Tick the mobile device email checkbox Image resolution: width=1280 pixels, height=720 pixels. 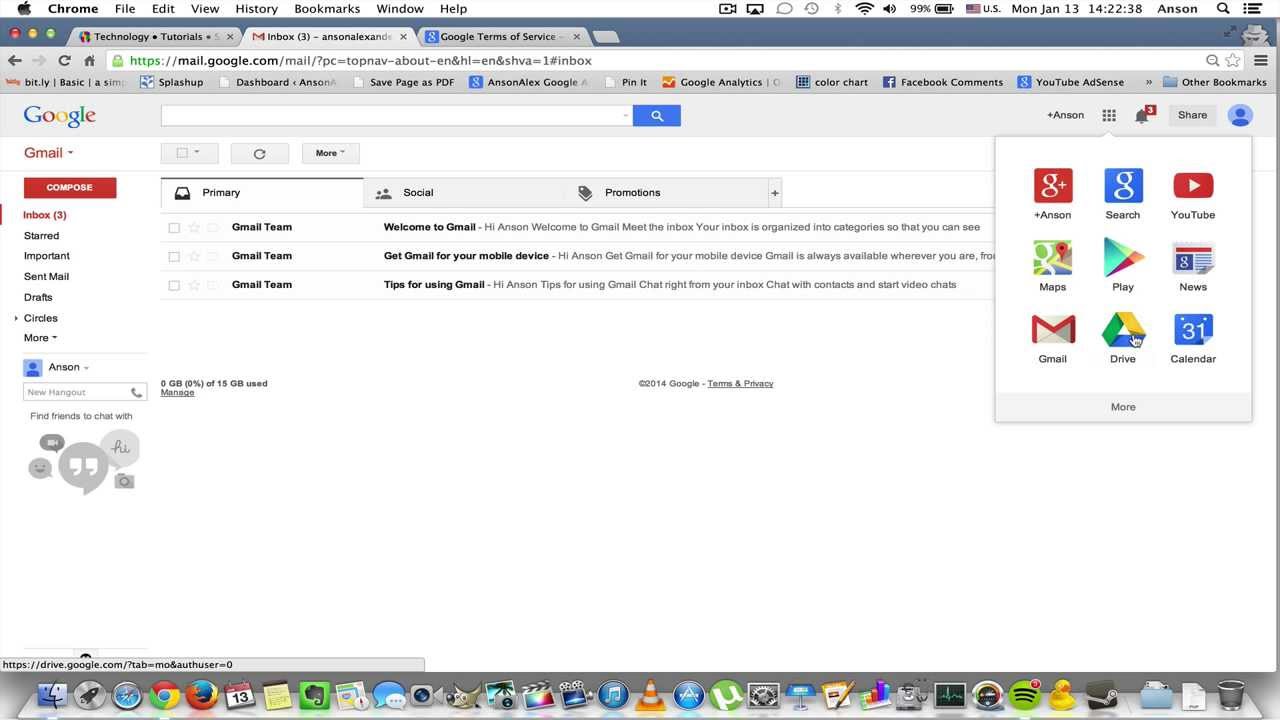coord(174,256)
